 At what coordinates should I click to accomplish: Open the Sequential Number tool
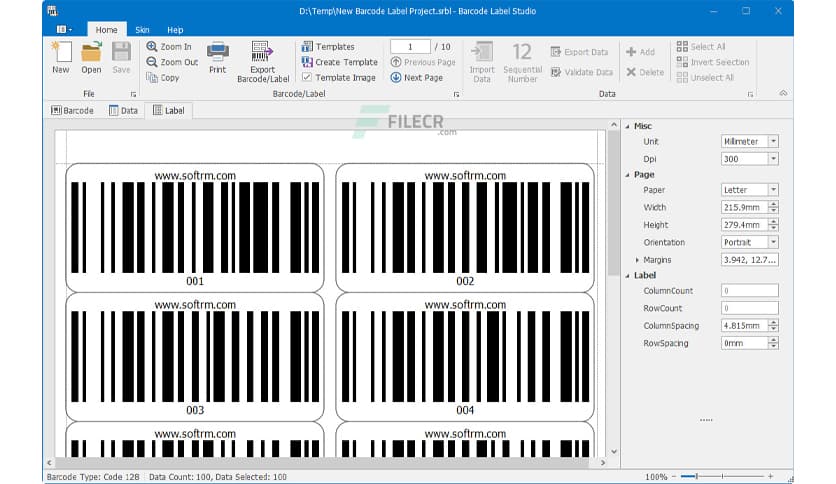[x=522, y=62]
